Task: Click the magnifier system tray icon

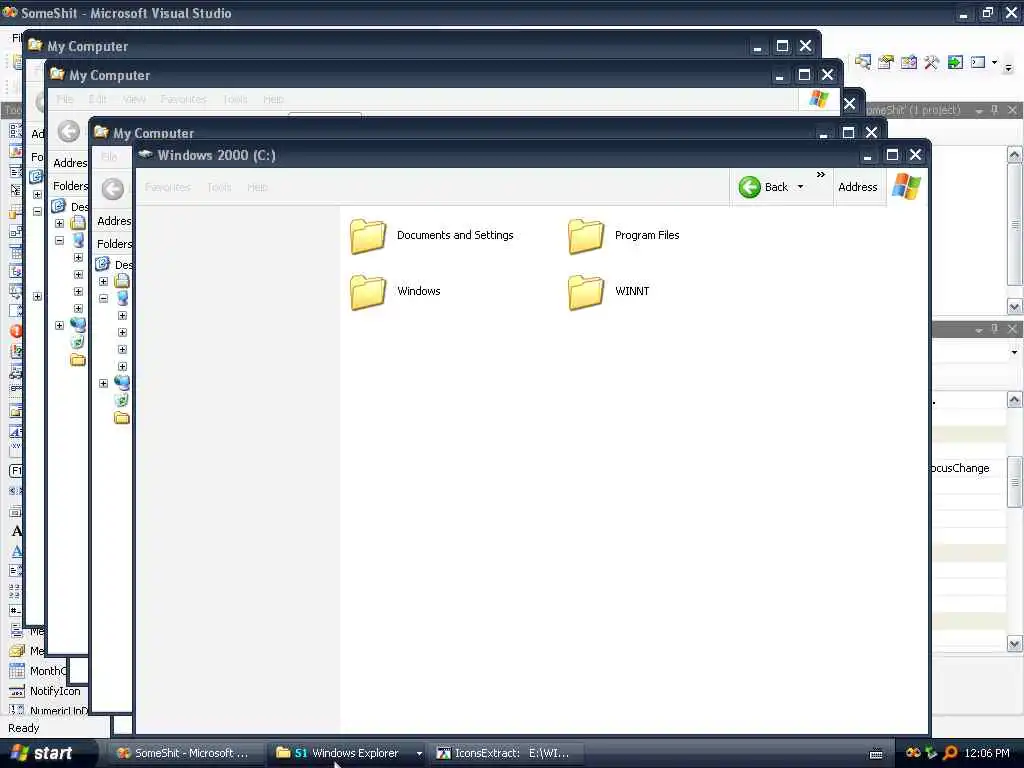Action: click(950, 753)
